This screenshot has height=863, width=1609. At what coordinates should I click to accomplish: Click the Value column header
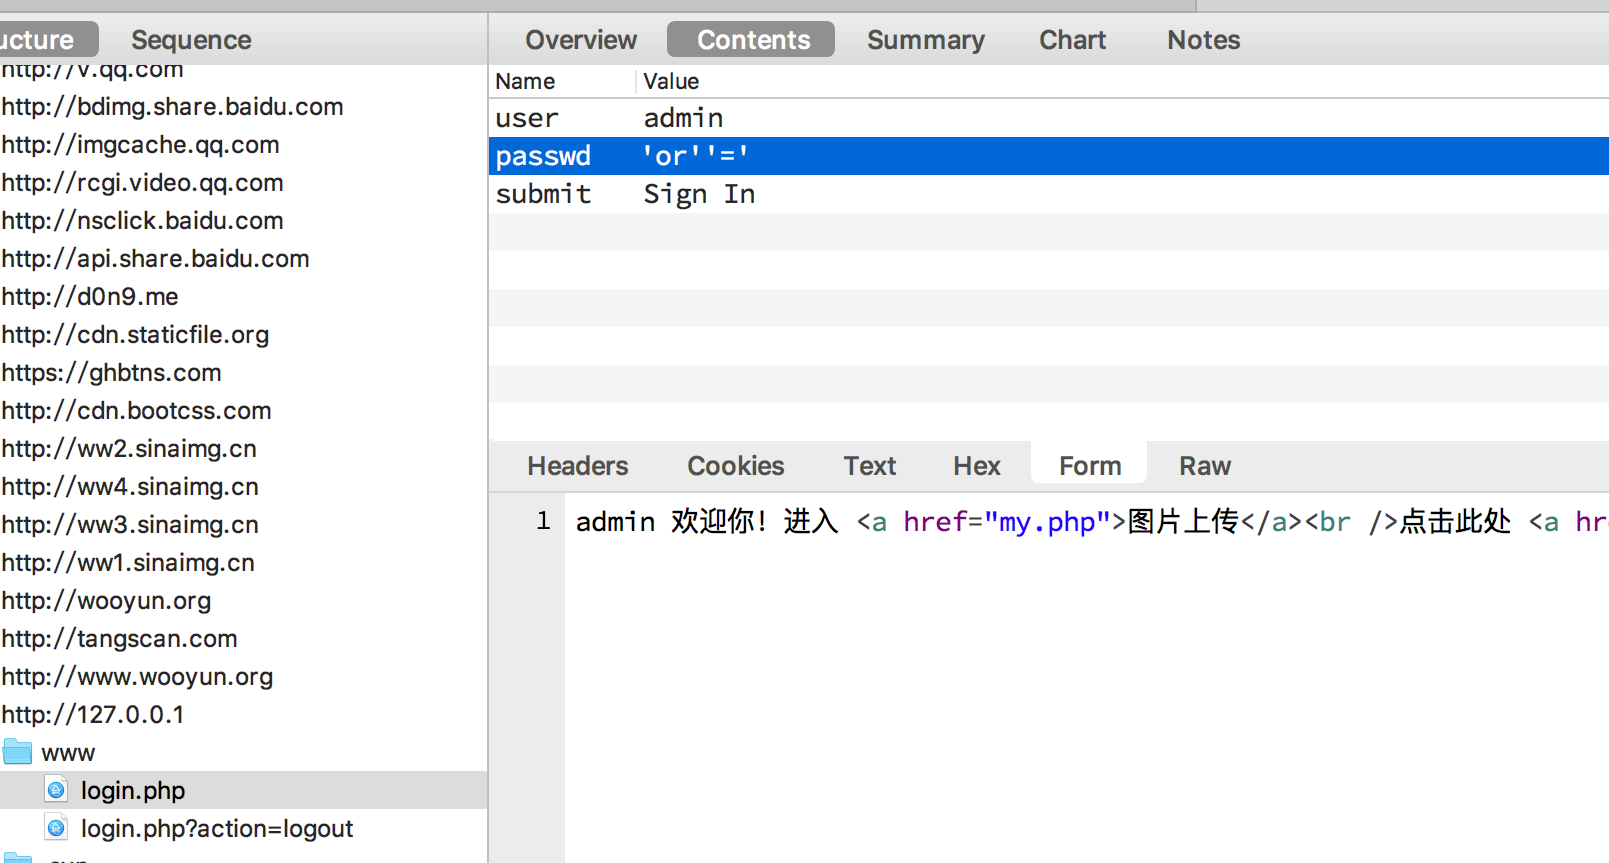(671, 81)
